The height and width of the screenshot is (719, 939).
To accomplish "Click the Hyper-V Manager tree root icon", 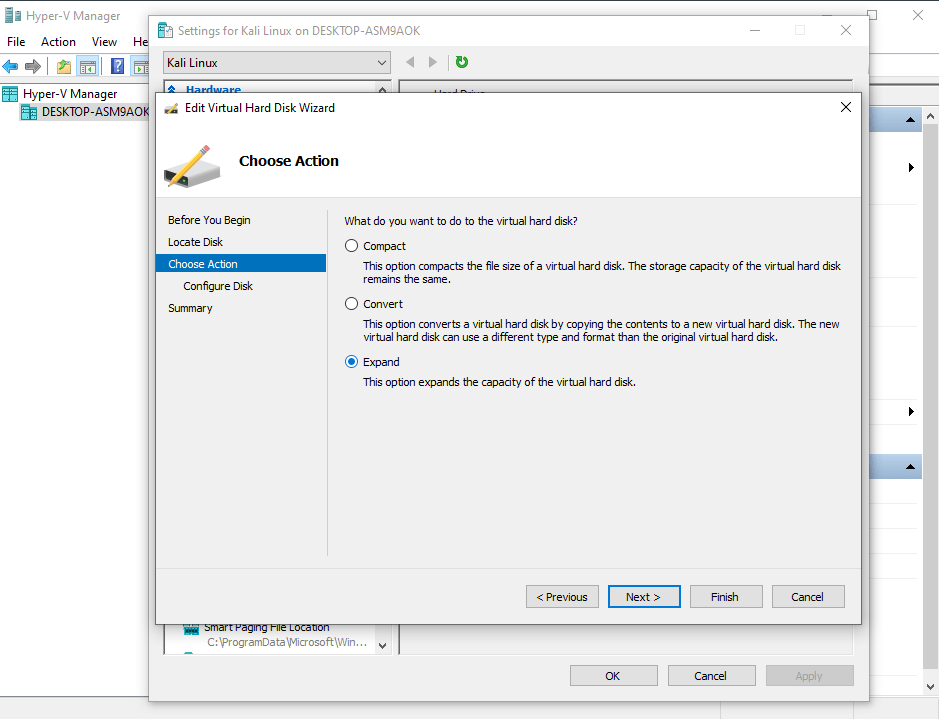I will point(10,94).
